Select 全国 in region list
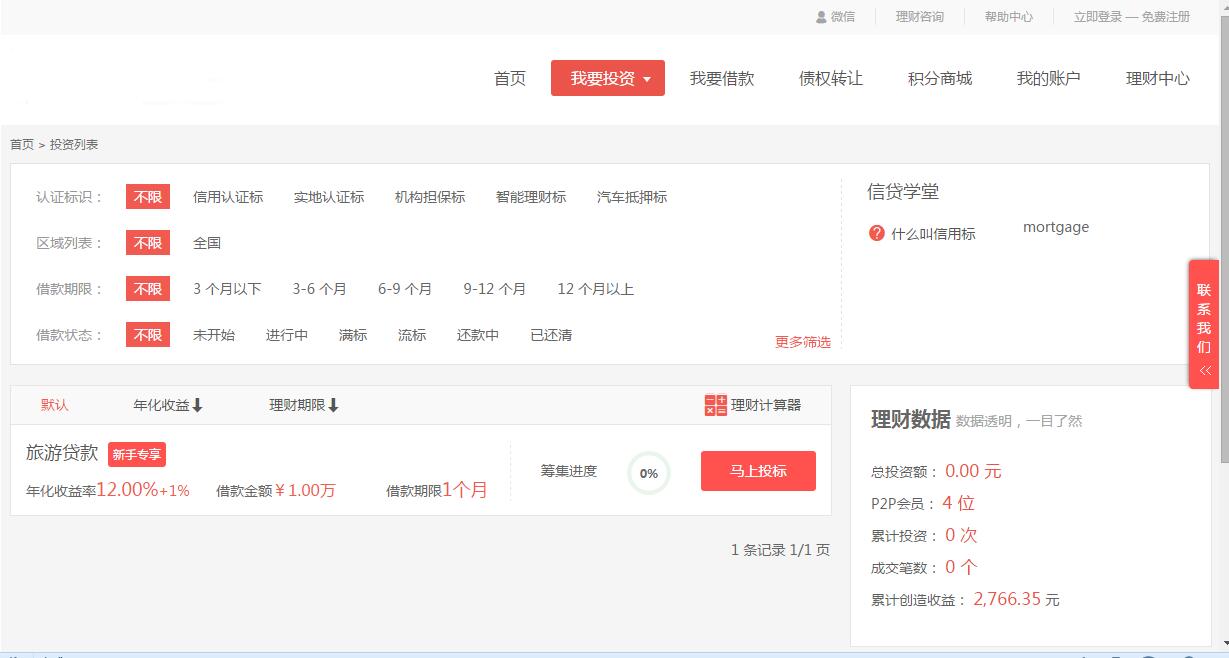 click(x=207, y=243)
